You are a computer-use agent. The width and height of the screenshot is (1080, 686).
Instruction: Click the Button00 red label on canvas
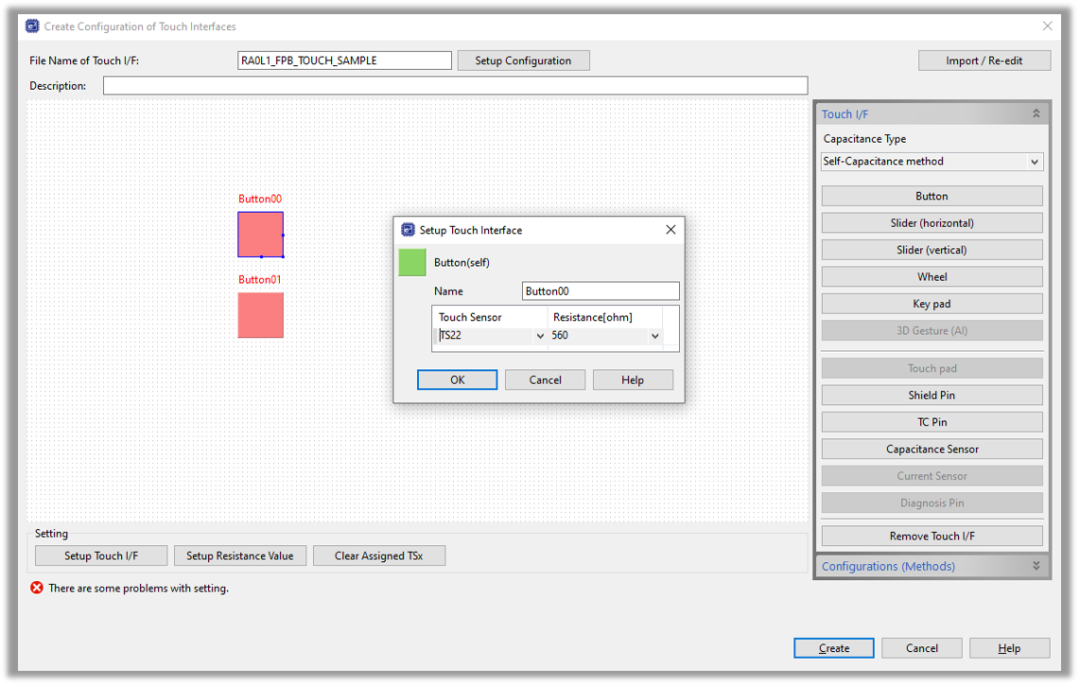pos(260,198)
